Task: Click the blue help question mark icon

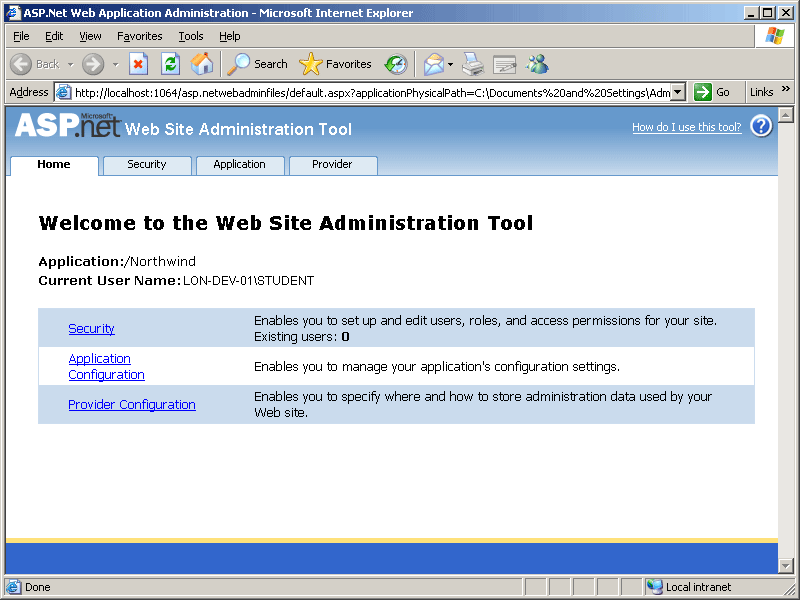Action: (x=761, y=126)
